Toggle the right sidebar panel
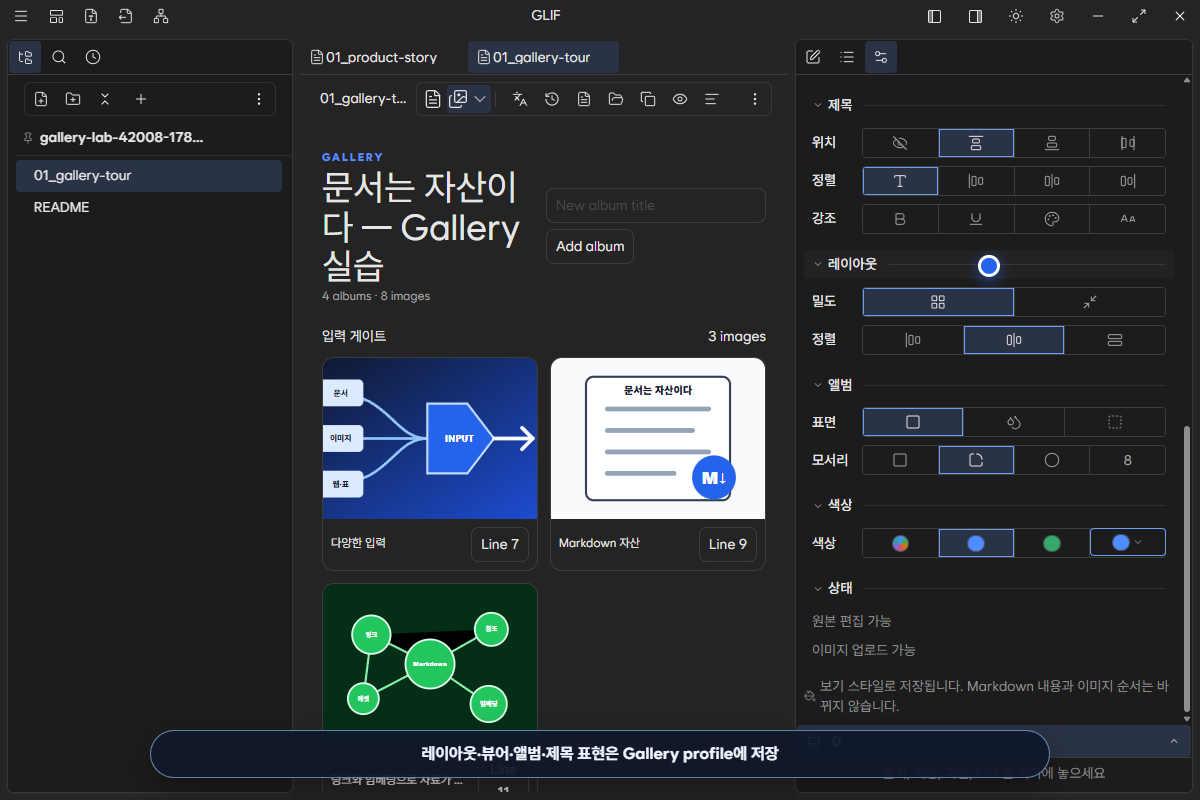Screen dimensions: 1200x800 pyautogui.click(x=975, y=16)
